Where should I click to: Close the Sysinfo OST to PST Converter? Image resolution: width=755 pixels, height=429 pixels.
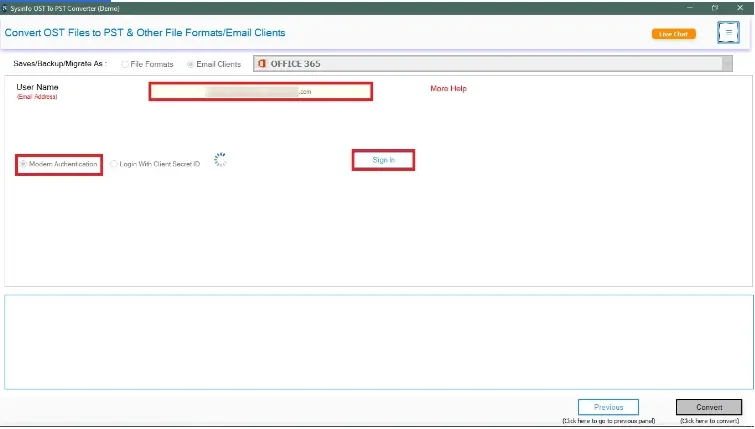click(740, 8)
